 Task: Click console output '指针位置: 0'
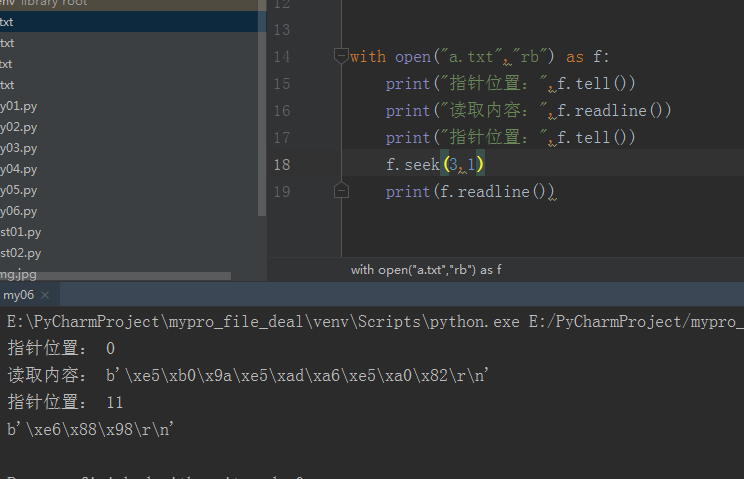pyautogui.click(x=61, y=348)
